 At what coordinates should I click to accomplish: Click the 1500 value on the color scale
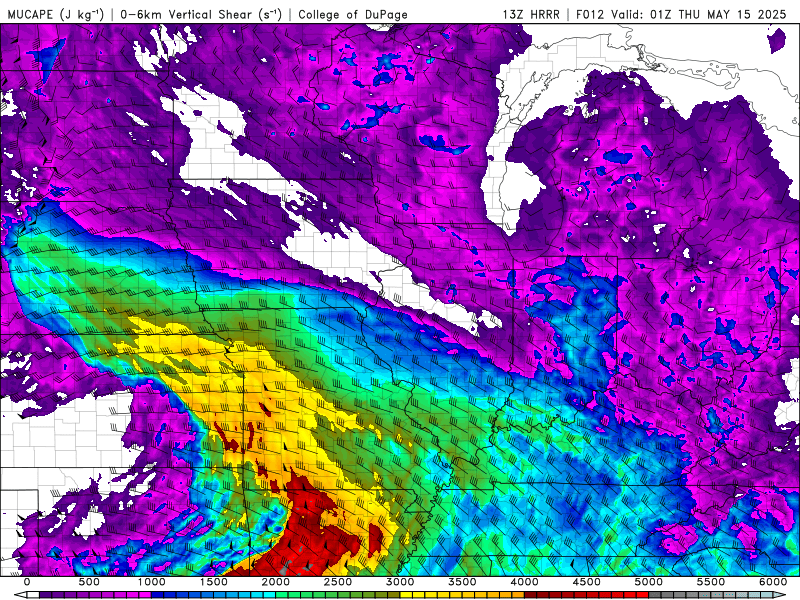(x=213, y=582)
